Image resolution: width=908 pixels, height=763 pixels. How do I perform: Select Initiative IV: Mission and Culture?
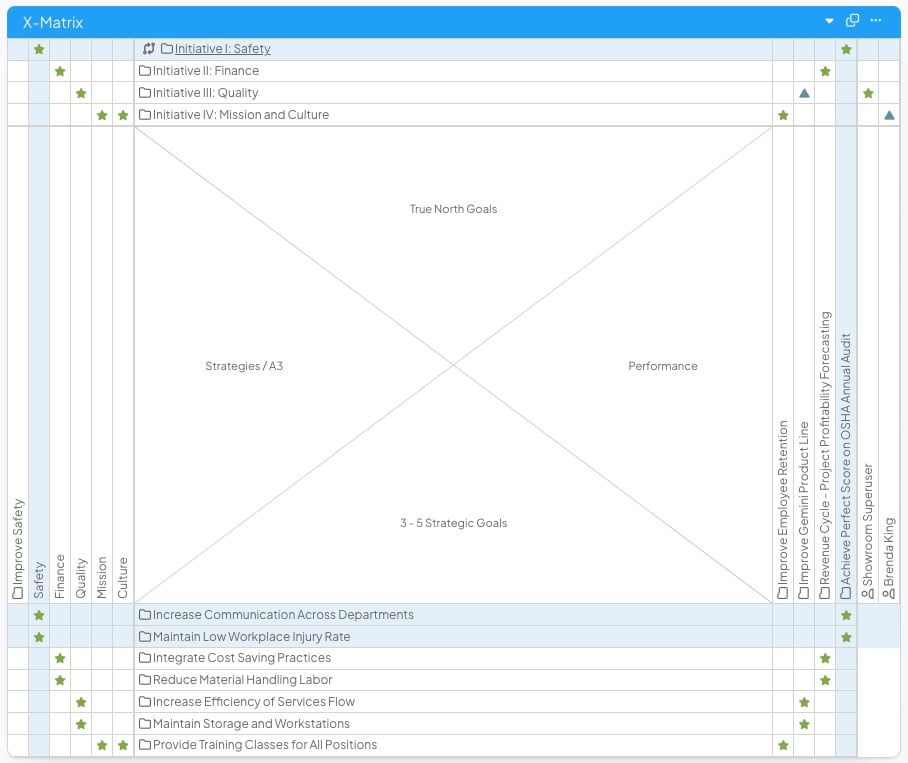(x=240, y=115)
